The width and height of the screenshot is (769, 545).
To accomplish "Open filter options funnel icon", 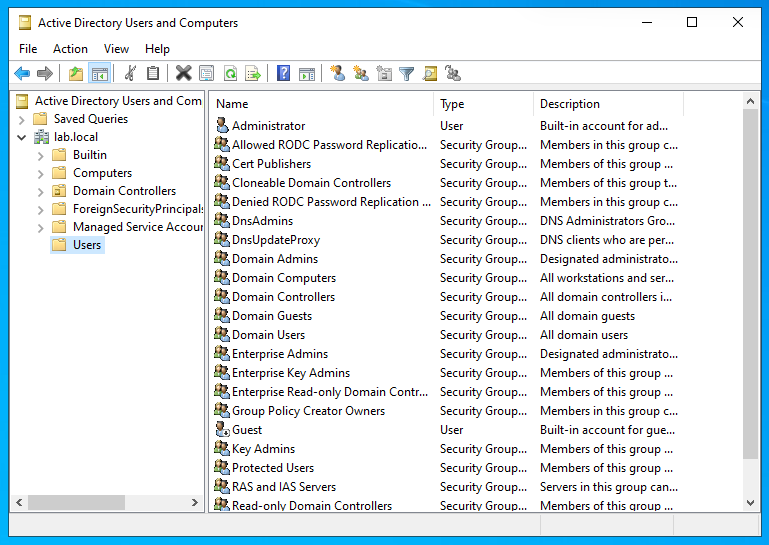I will 407,74.
